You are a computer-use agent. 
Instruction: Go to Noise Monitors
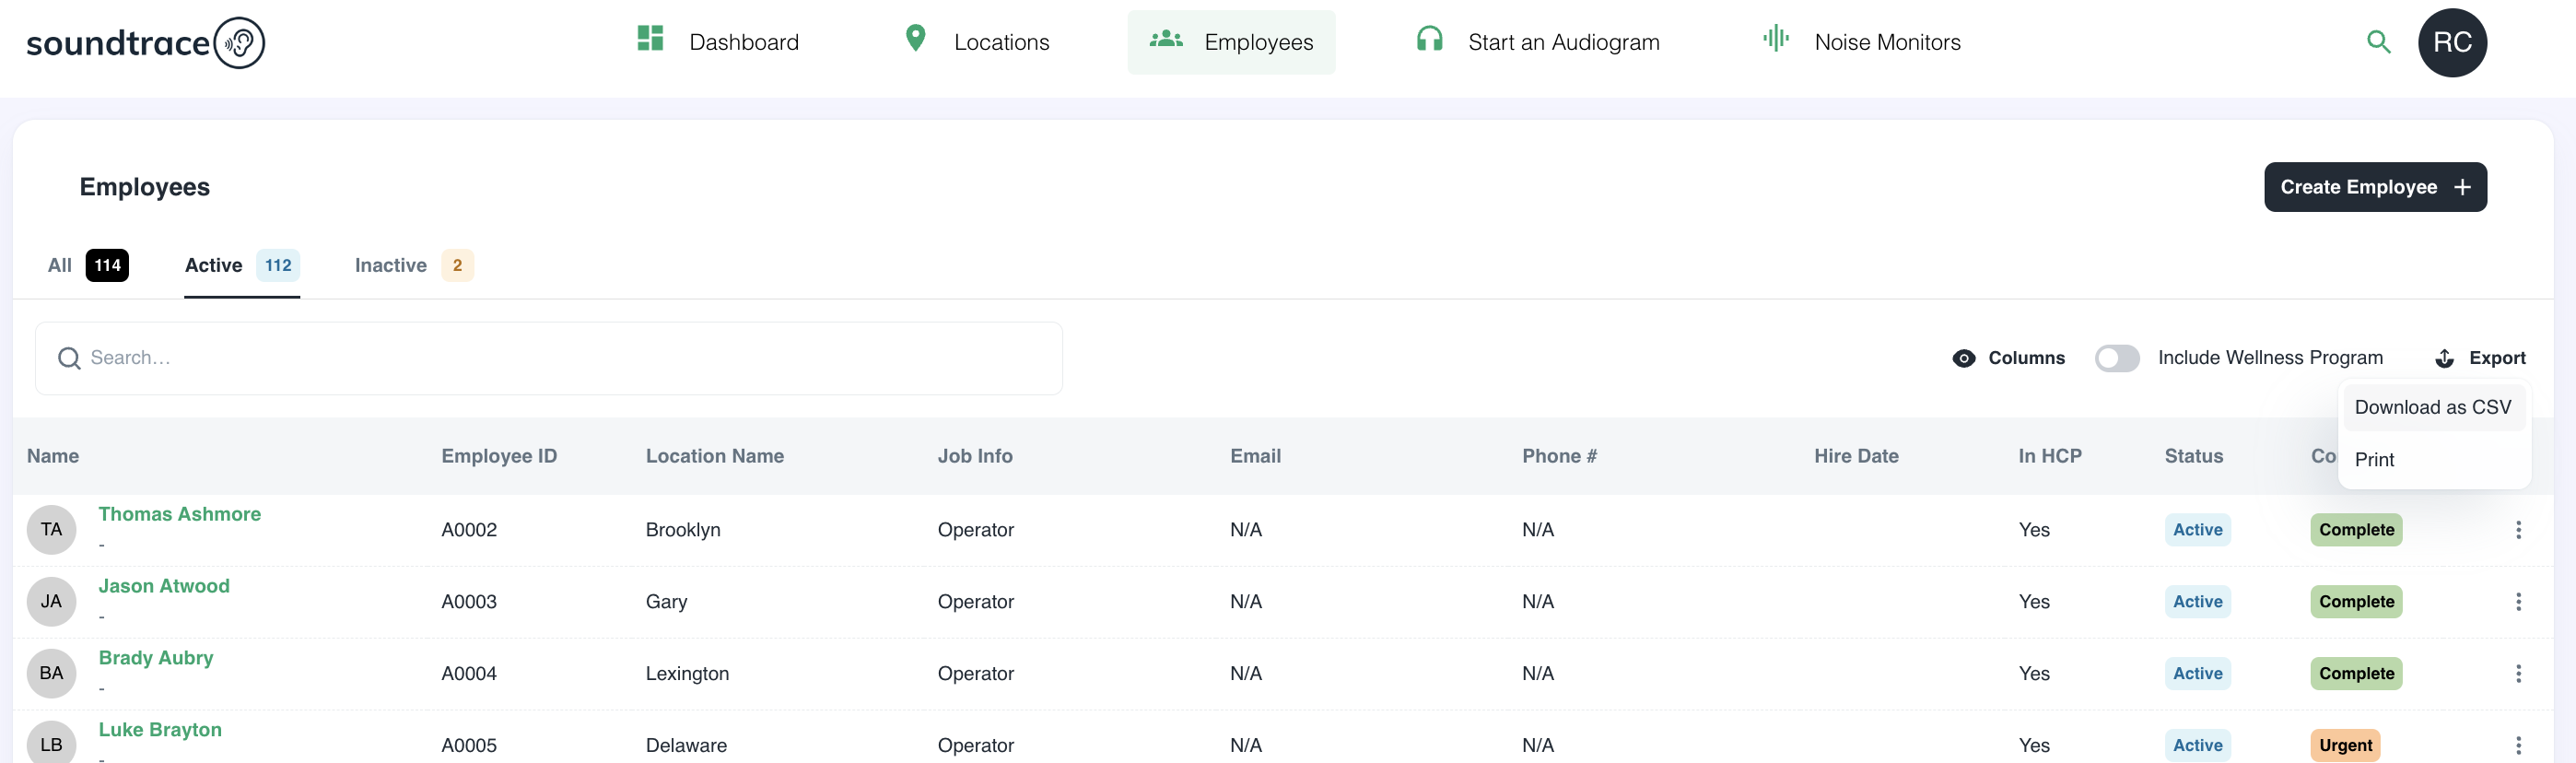[1861, 42]
